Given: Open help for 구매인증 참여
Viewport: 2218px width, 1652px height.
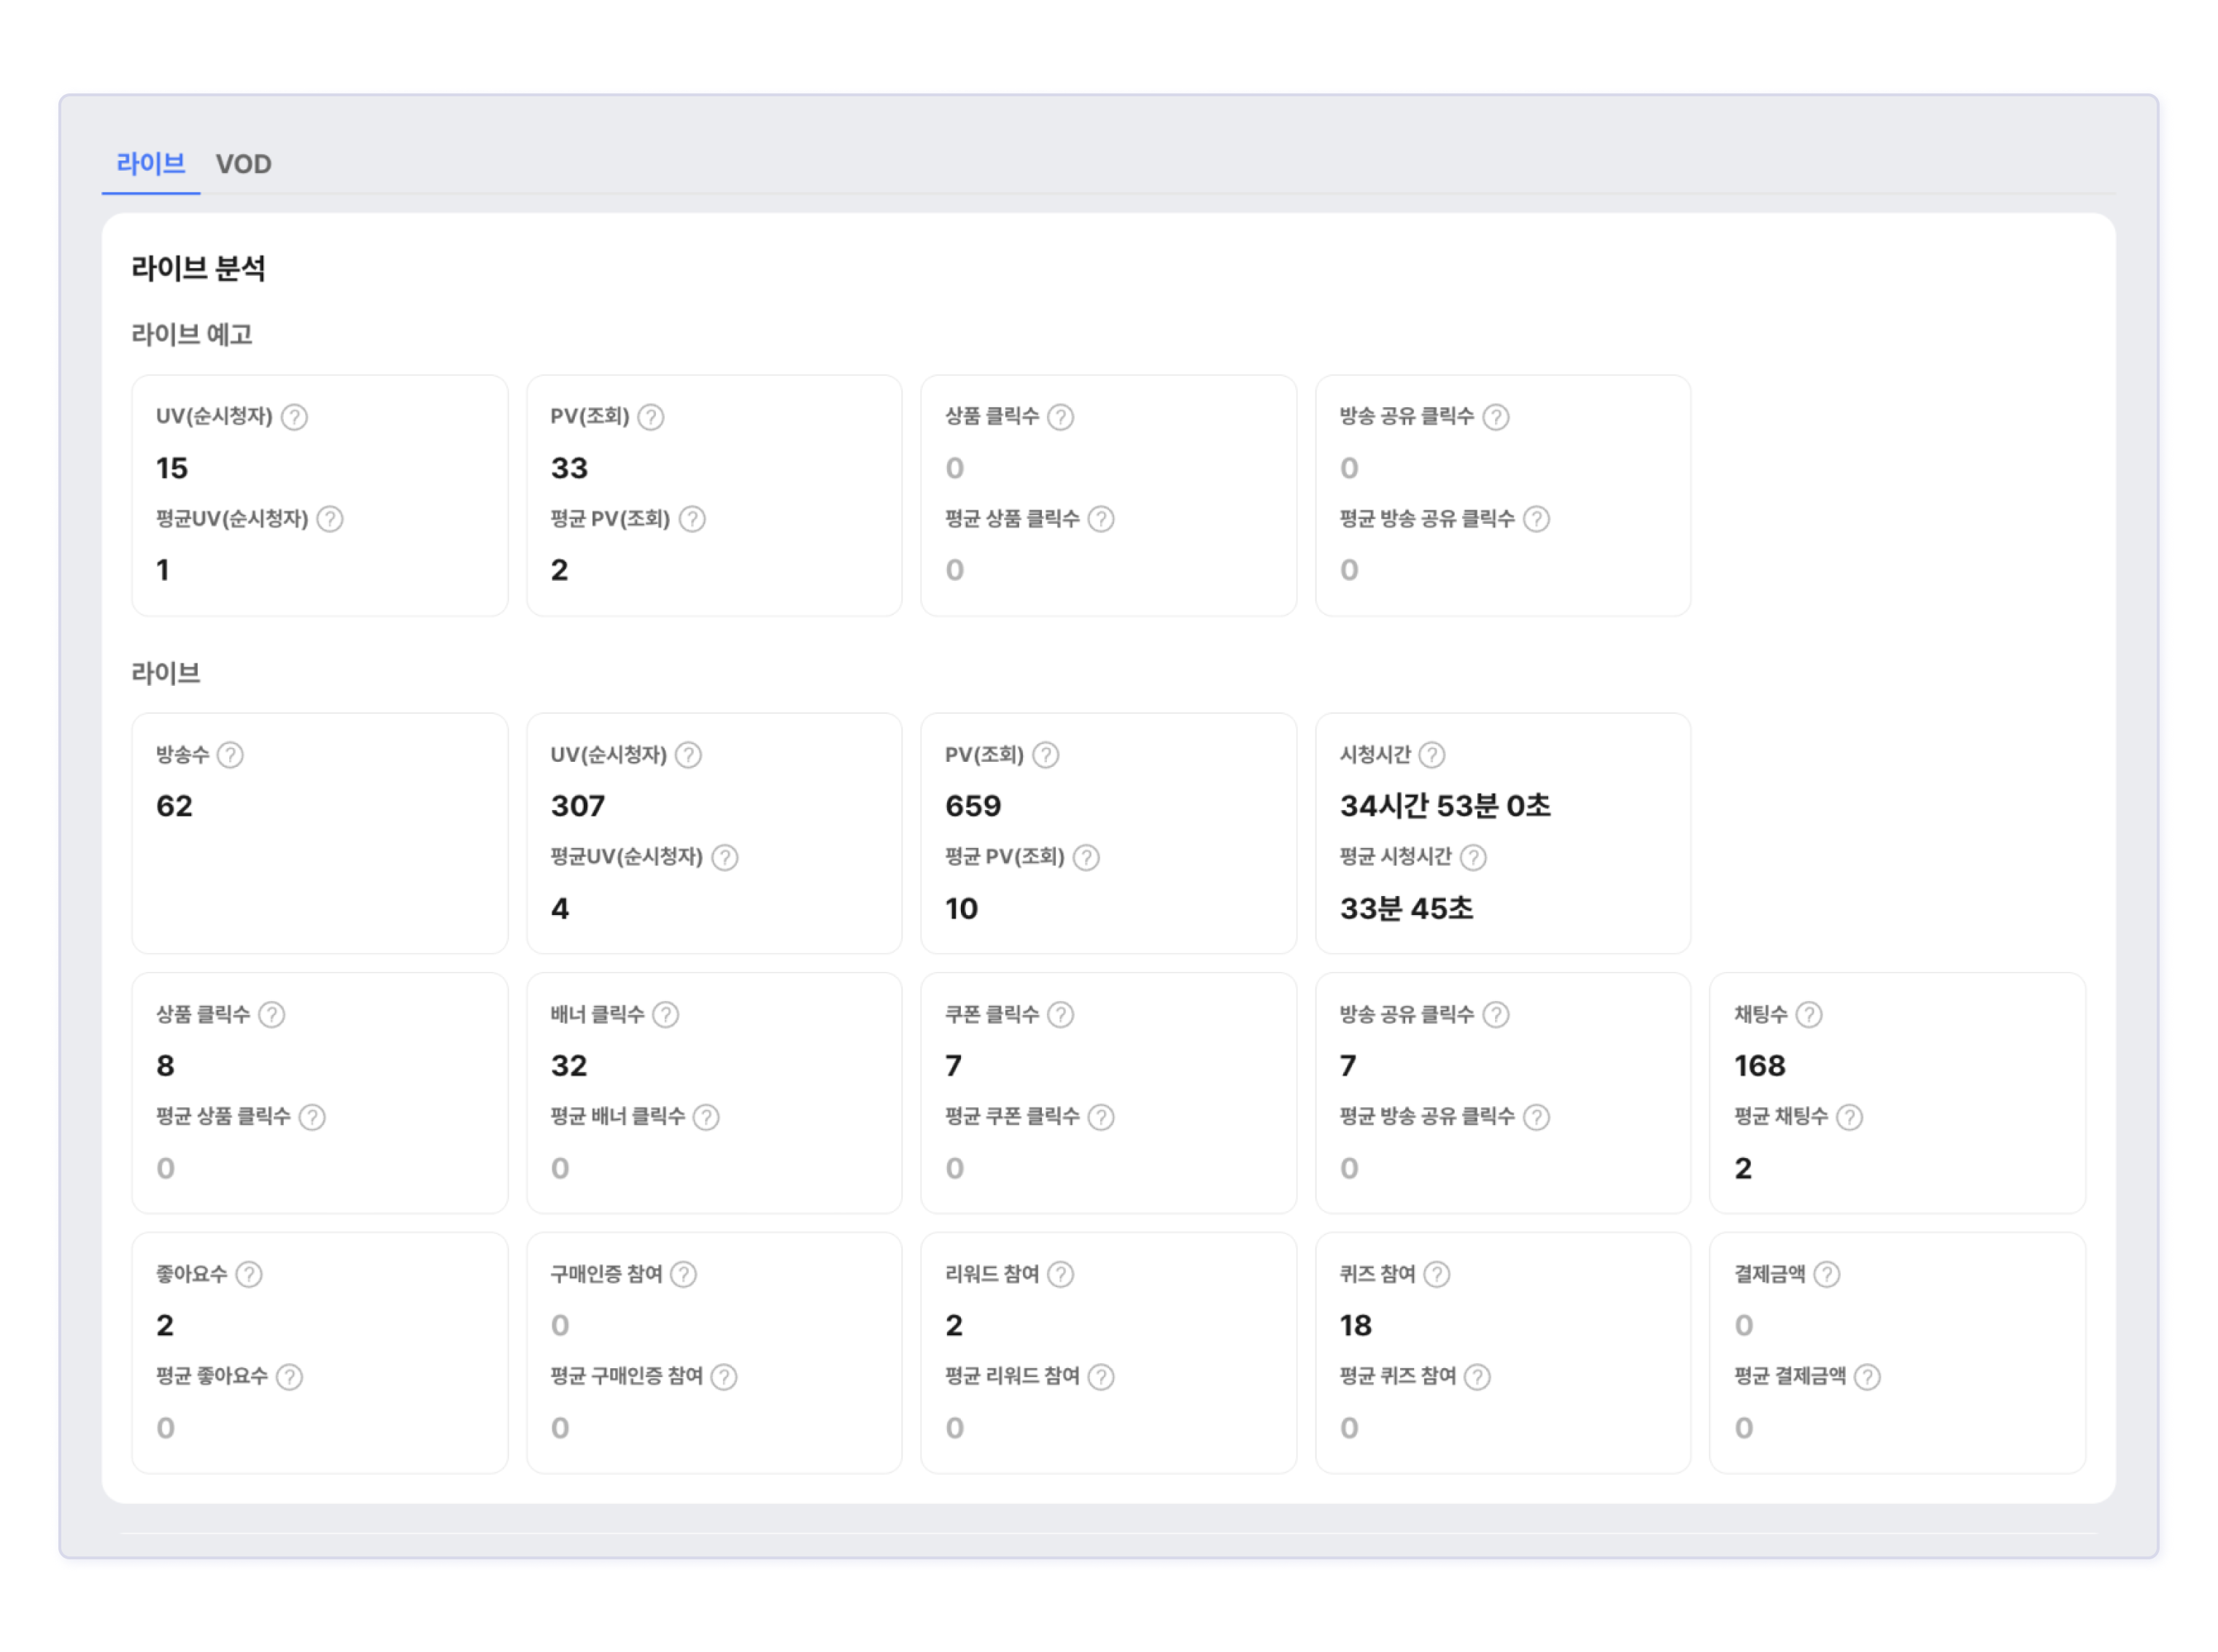Looking at the screenshot, I should [x=684, y=1274].
